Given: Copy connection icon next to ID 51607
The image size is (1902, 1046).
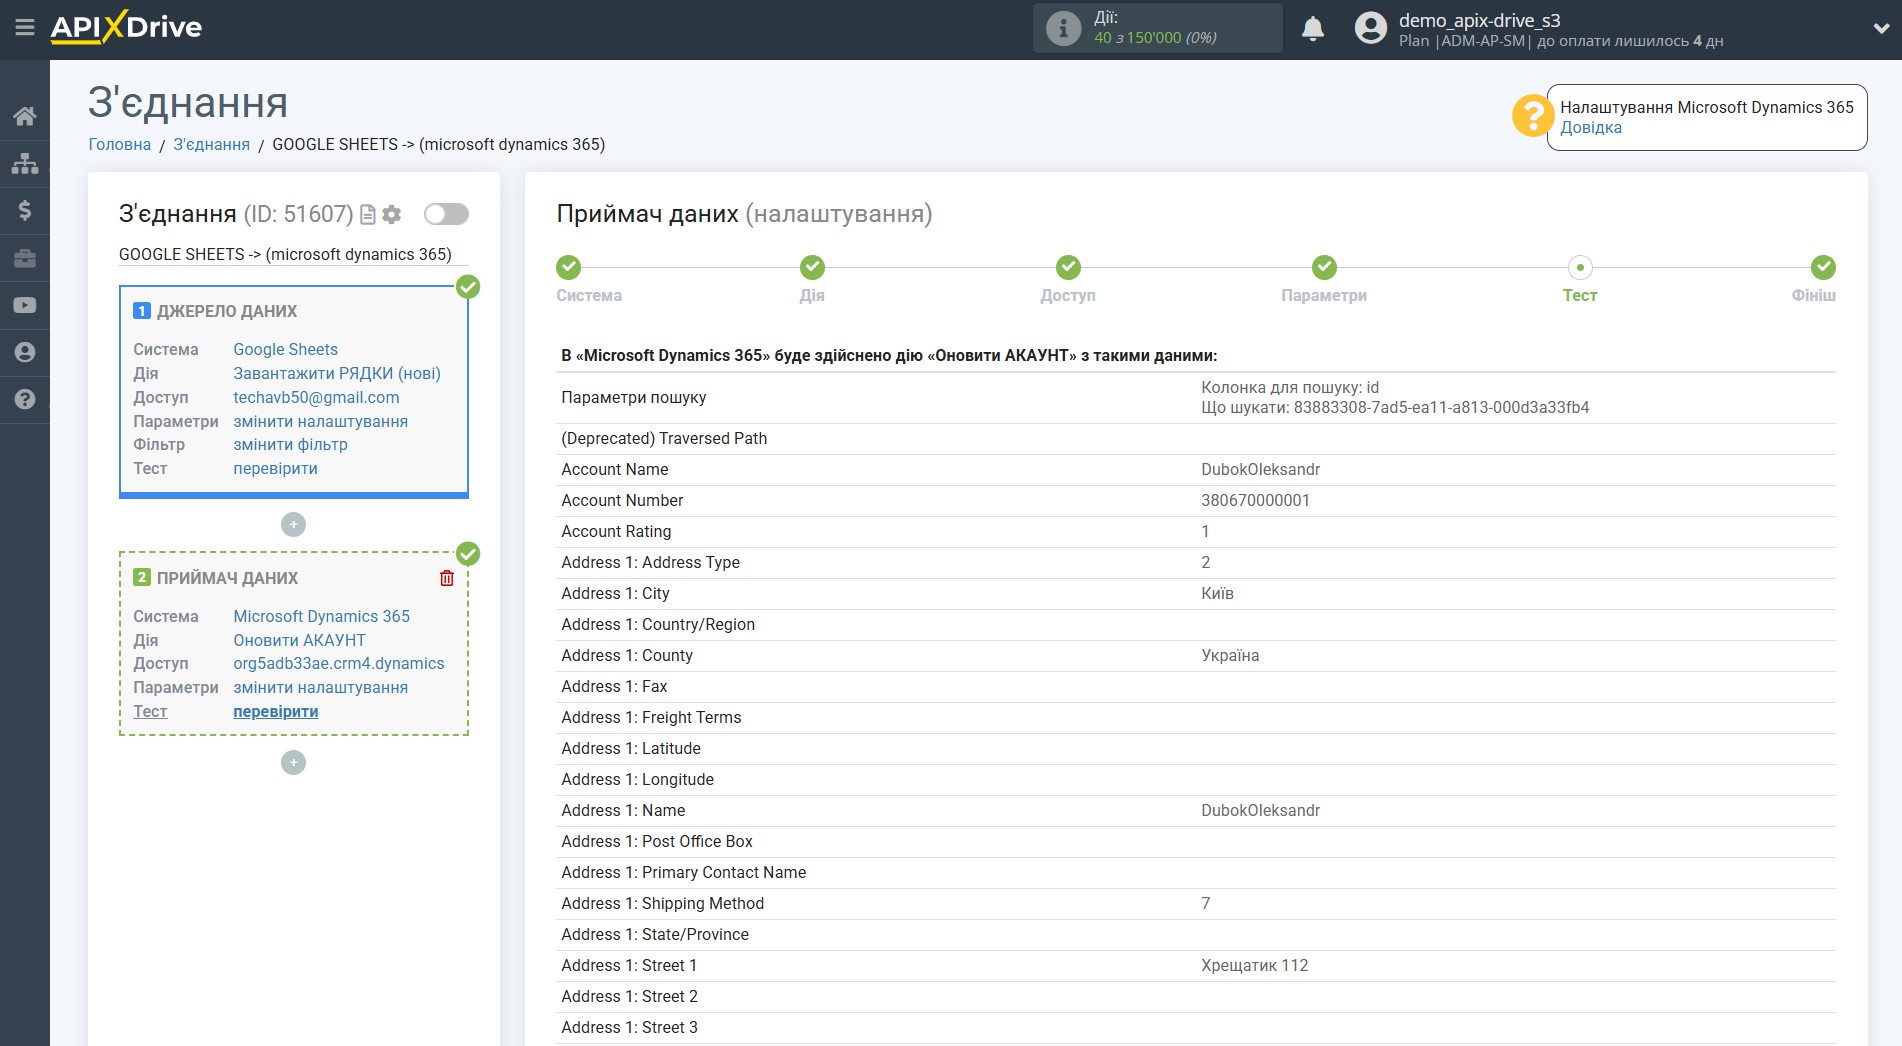Looking at the screenshot, I should pyautogui.click(x=368, y=214).
